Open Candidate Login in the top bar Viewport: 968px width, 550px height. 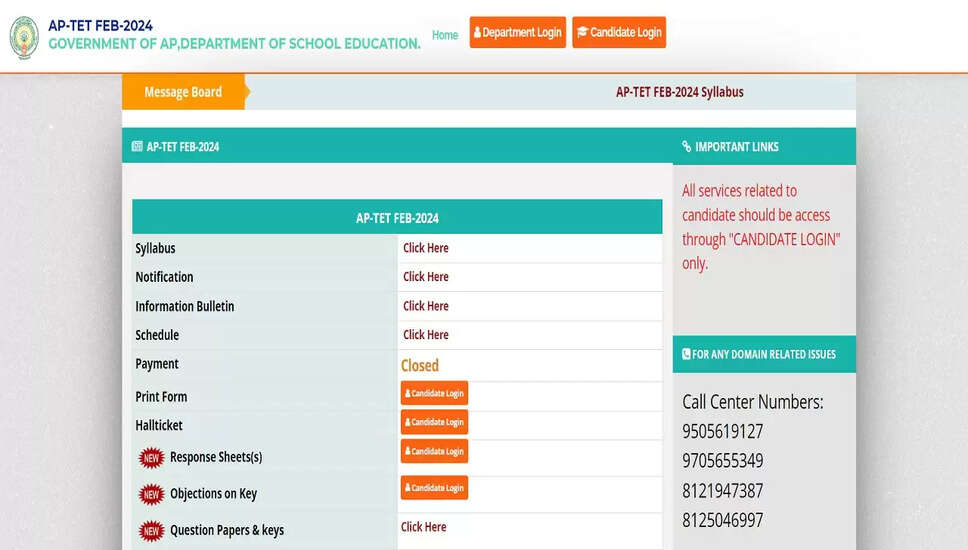click(619, 32)
